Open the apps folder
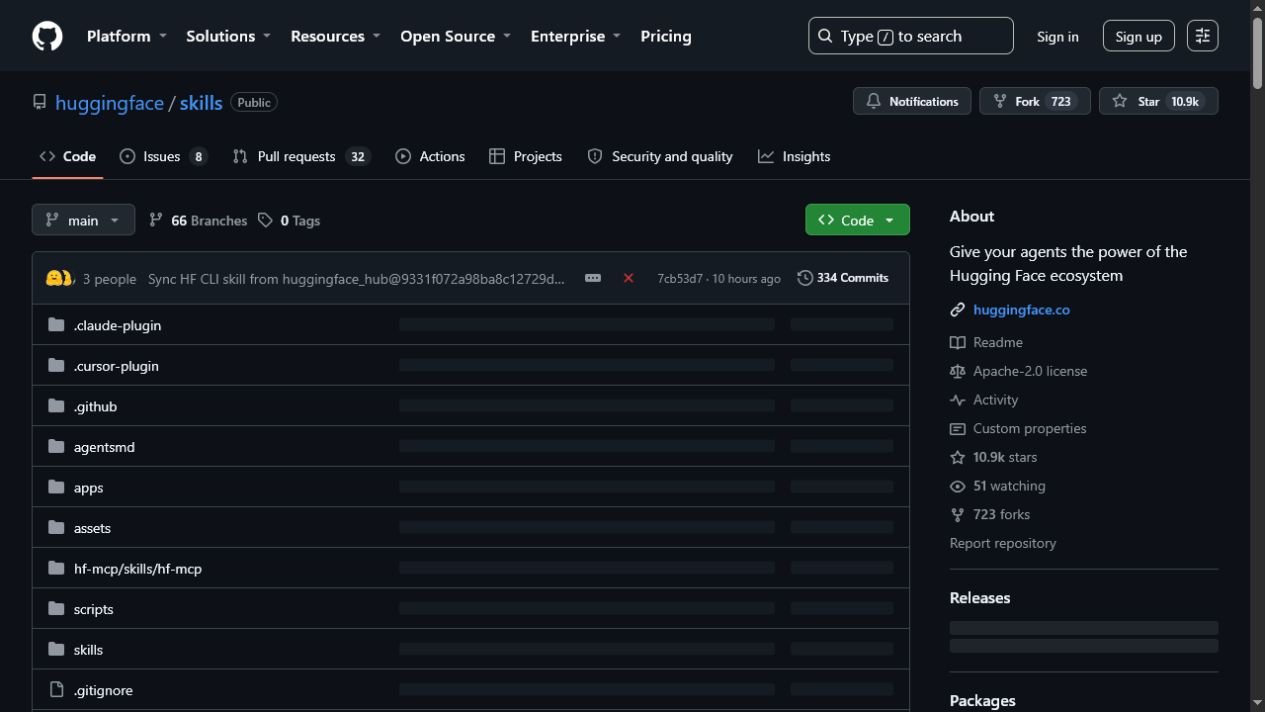Viewport: 1265px width, 712px height. click(x=88, y=488)
